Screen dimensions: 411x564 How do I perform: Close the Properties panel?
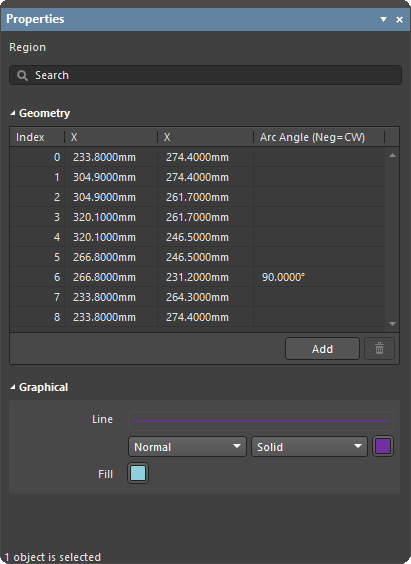399,19
